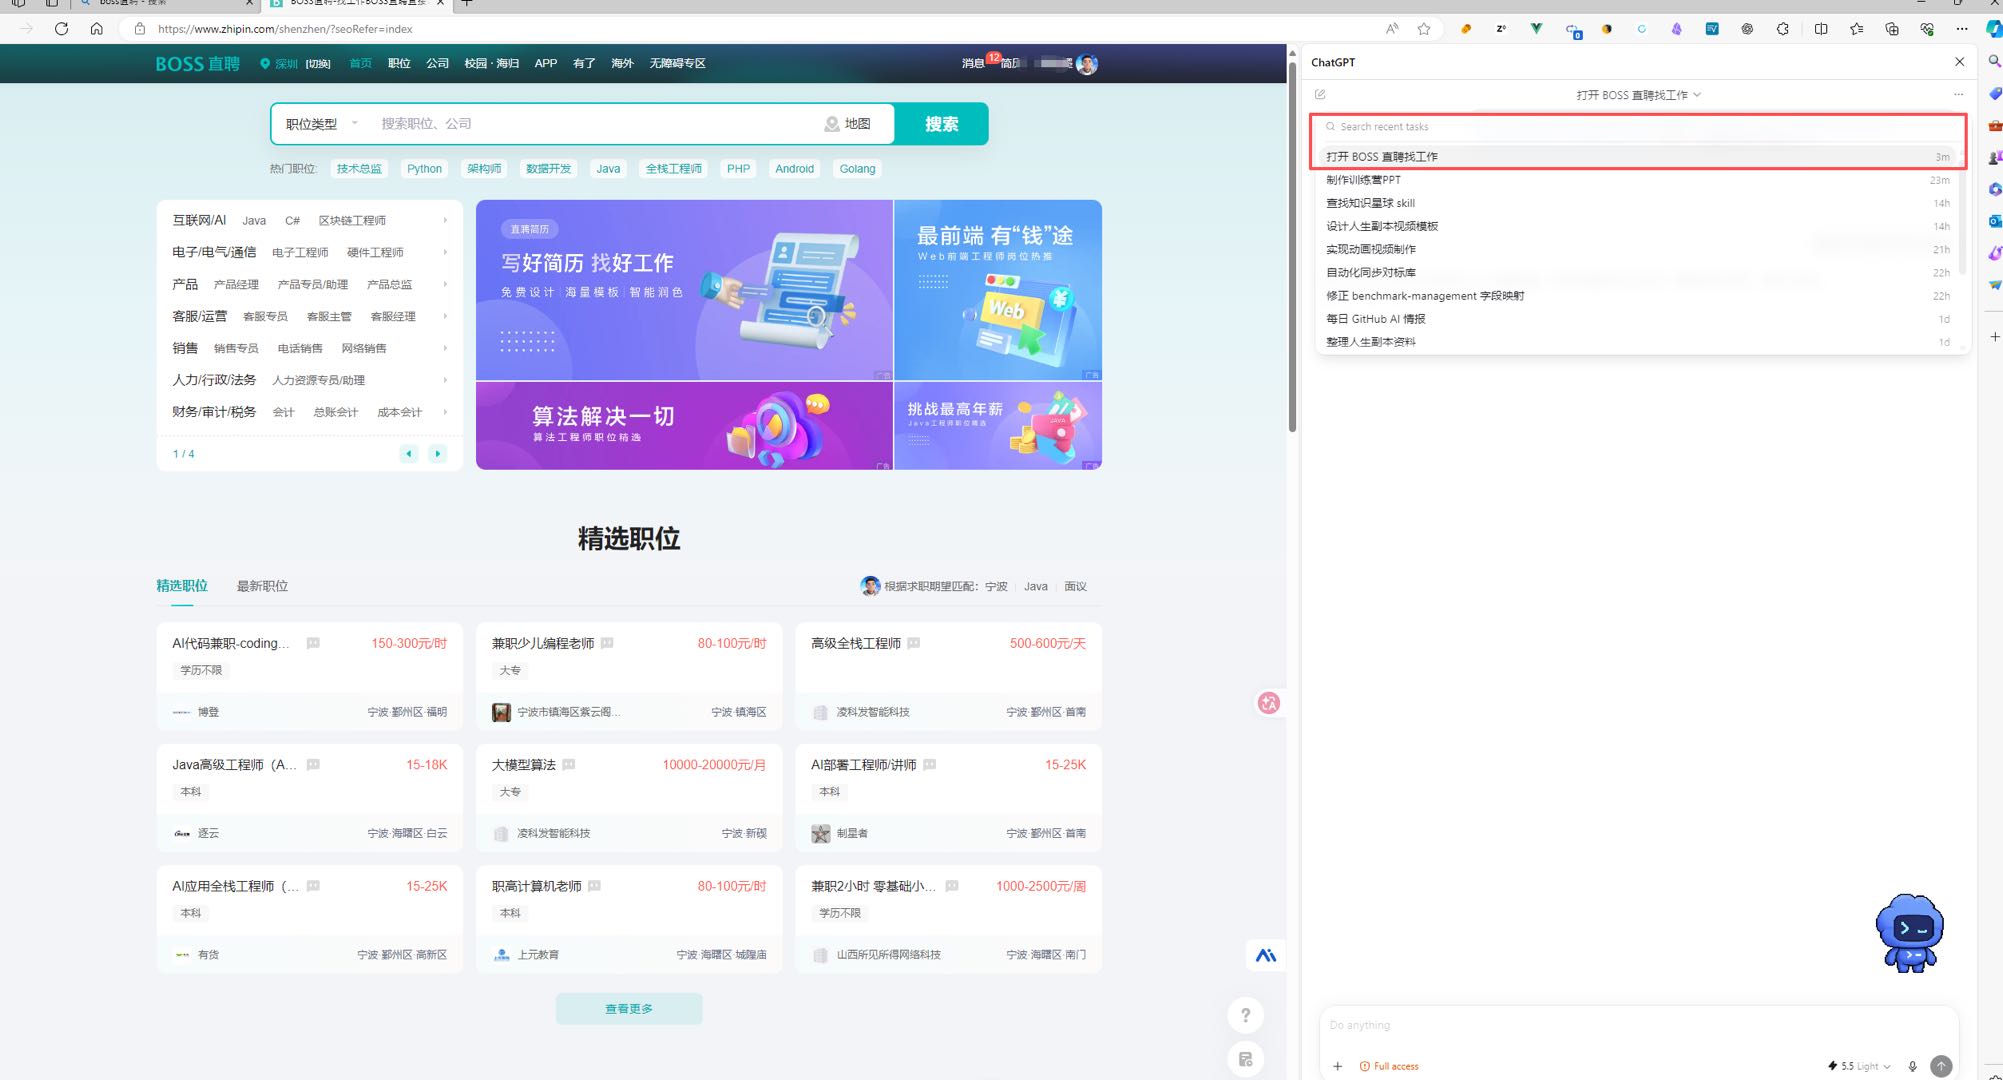Screen dimensions: 2003x1080
Task: Switch to the 最新职位 tab
Action: click(262, 586)
